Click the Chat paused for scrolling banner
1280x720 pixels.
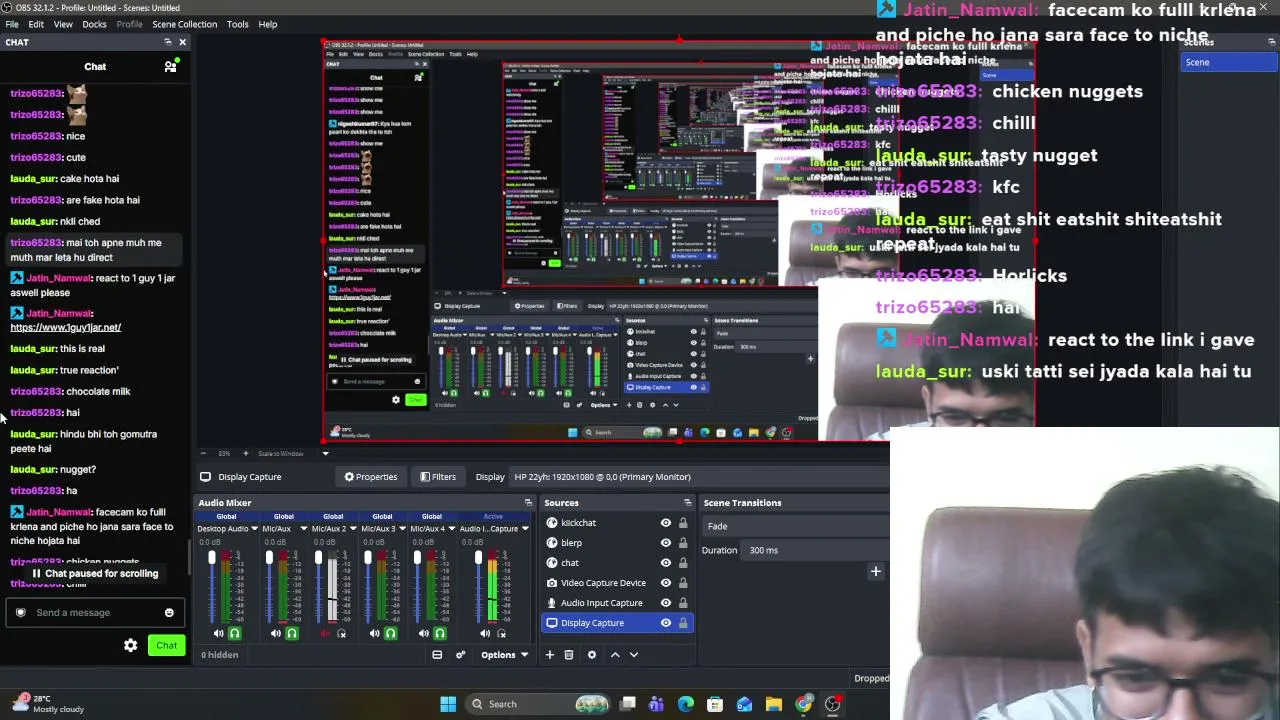pos(95,574)
